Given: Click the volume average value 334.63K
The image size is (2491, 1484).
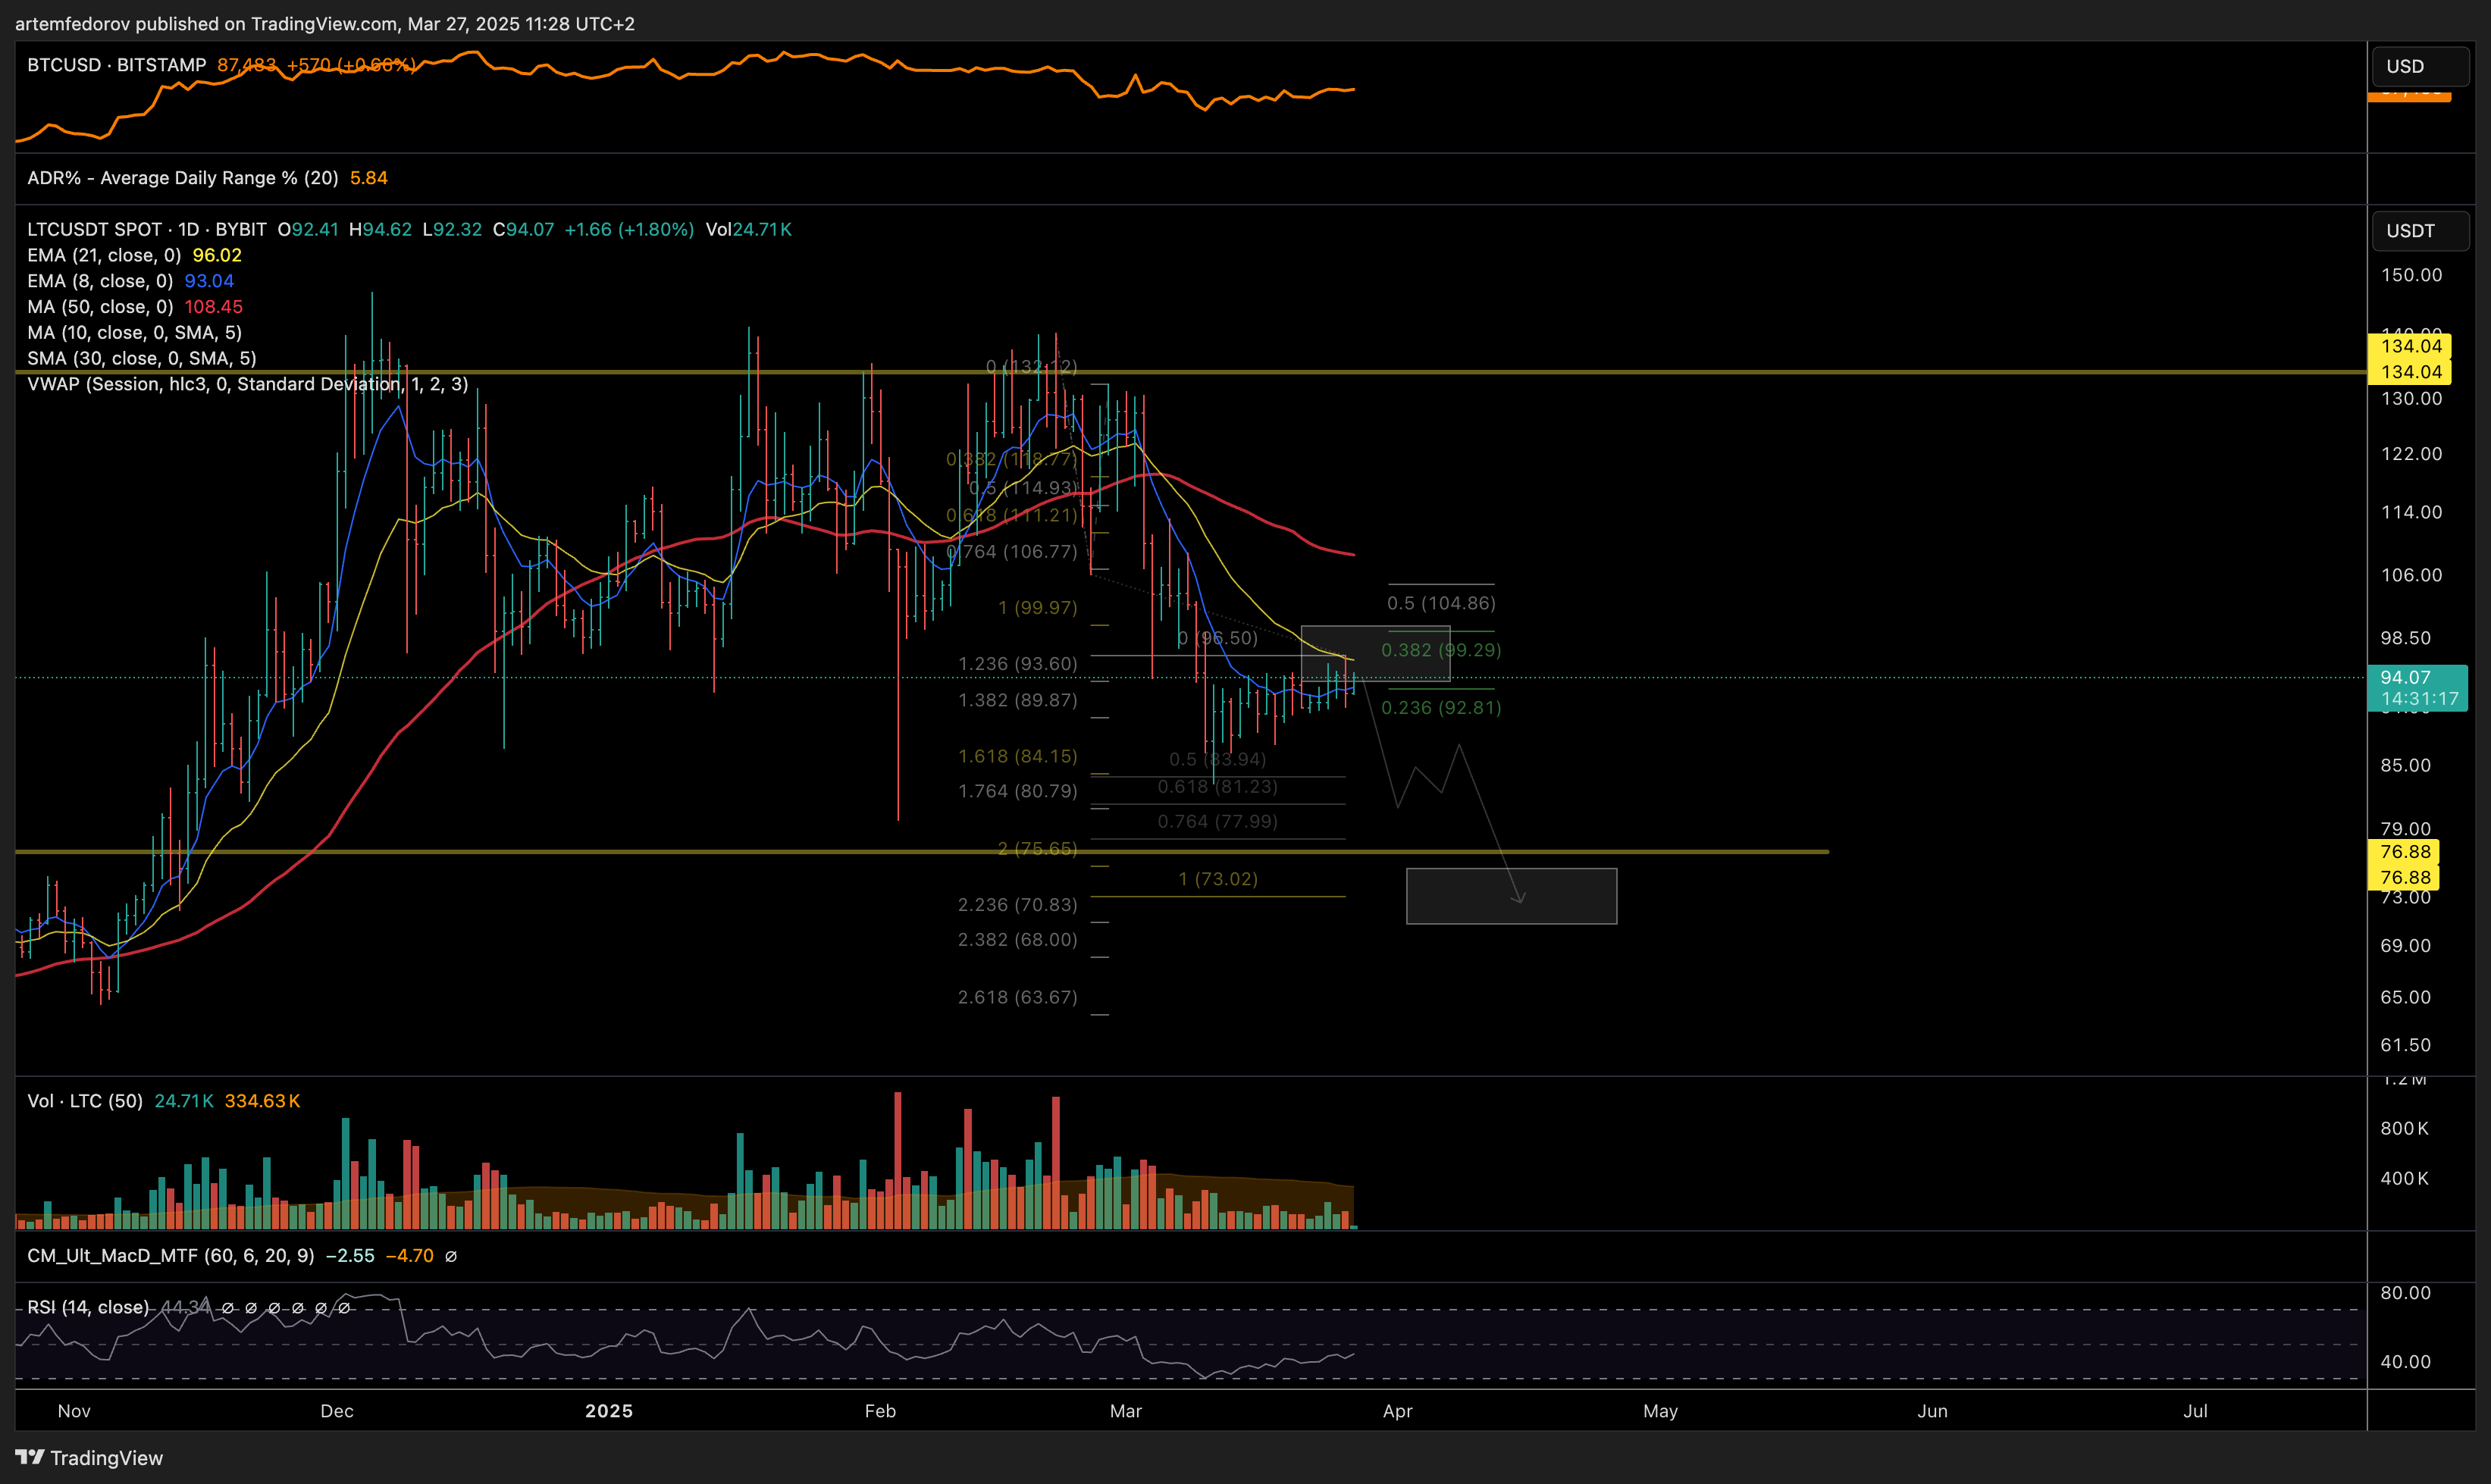Looking at the screenshot, I should (262, 1101).
